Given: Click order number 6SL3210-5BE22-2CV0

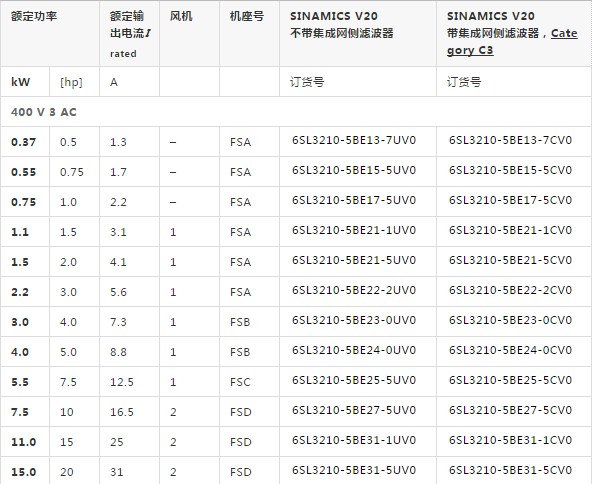Looking at the screenshot, I should tap(510, 290).
